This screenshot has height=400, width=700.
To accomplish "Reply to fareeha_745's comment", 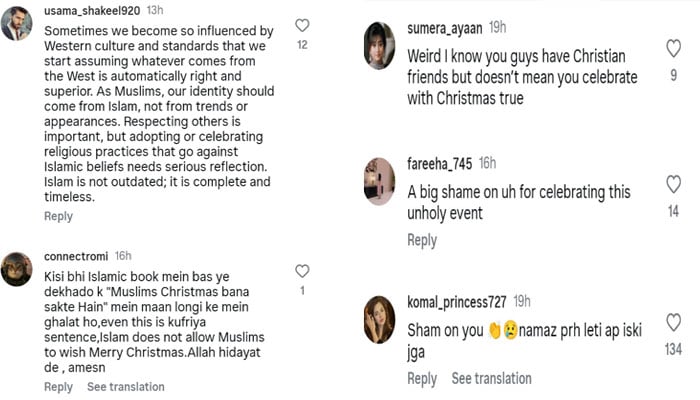I will (422, 240).
